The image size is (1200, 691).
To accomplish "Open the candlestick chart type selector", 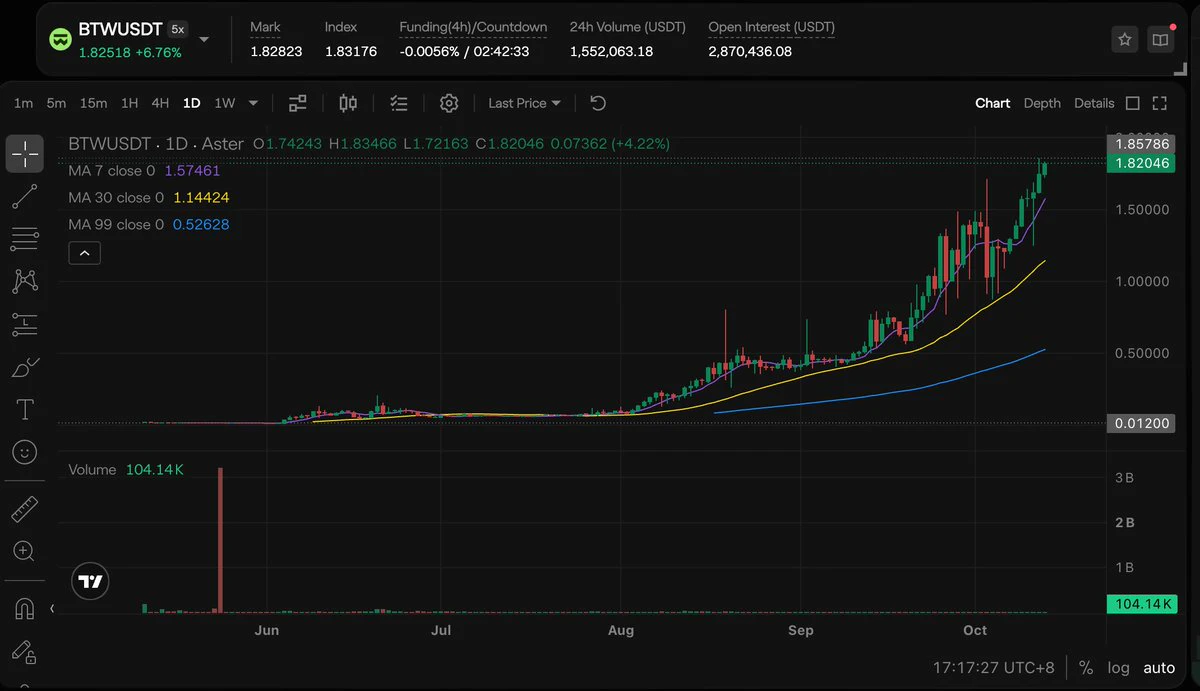I will [348, 103].
